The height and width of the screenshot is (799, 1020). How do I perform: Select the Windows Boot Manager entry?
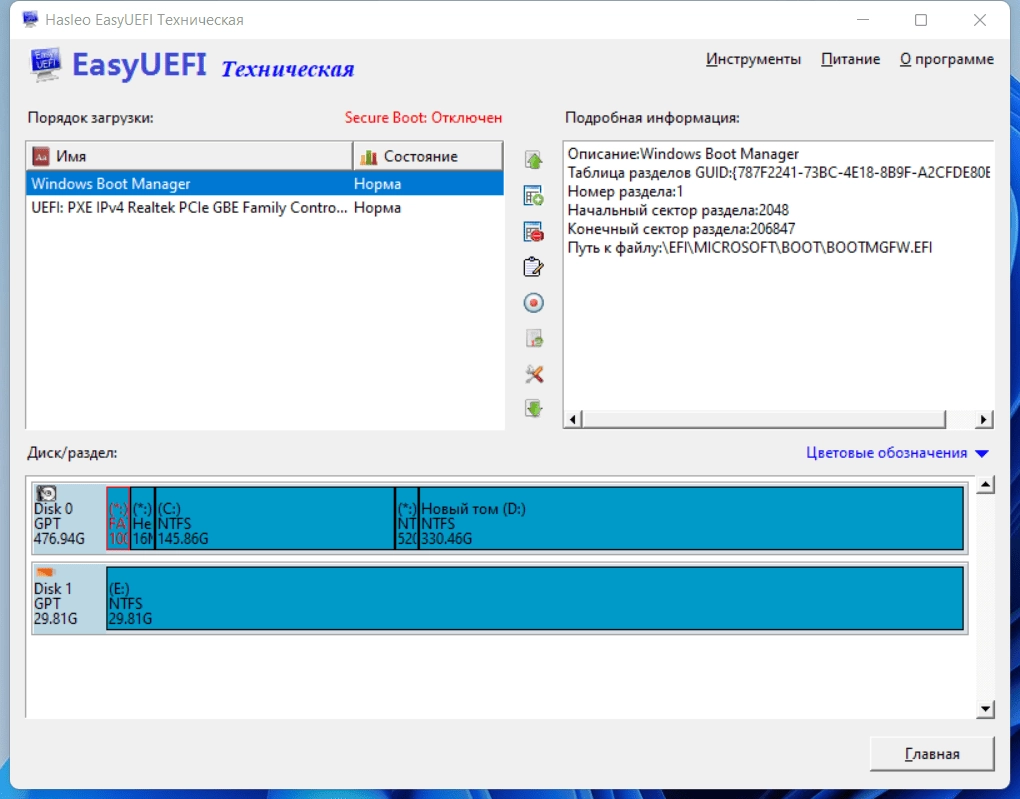click(265, 183)
